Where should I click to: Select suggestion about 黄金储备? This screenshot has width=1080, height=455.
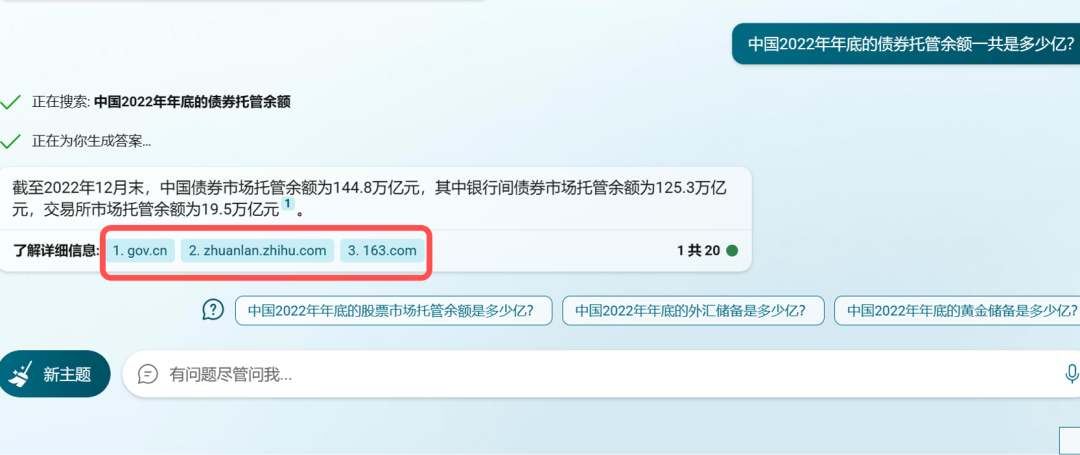click(957, 310)
